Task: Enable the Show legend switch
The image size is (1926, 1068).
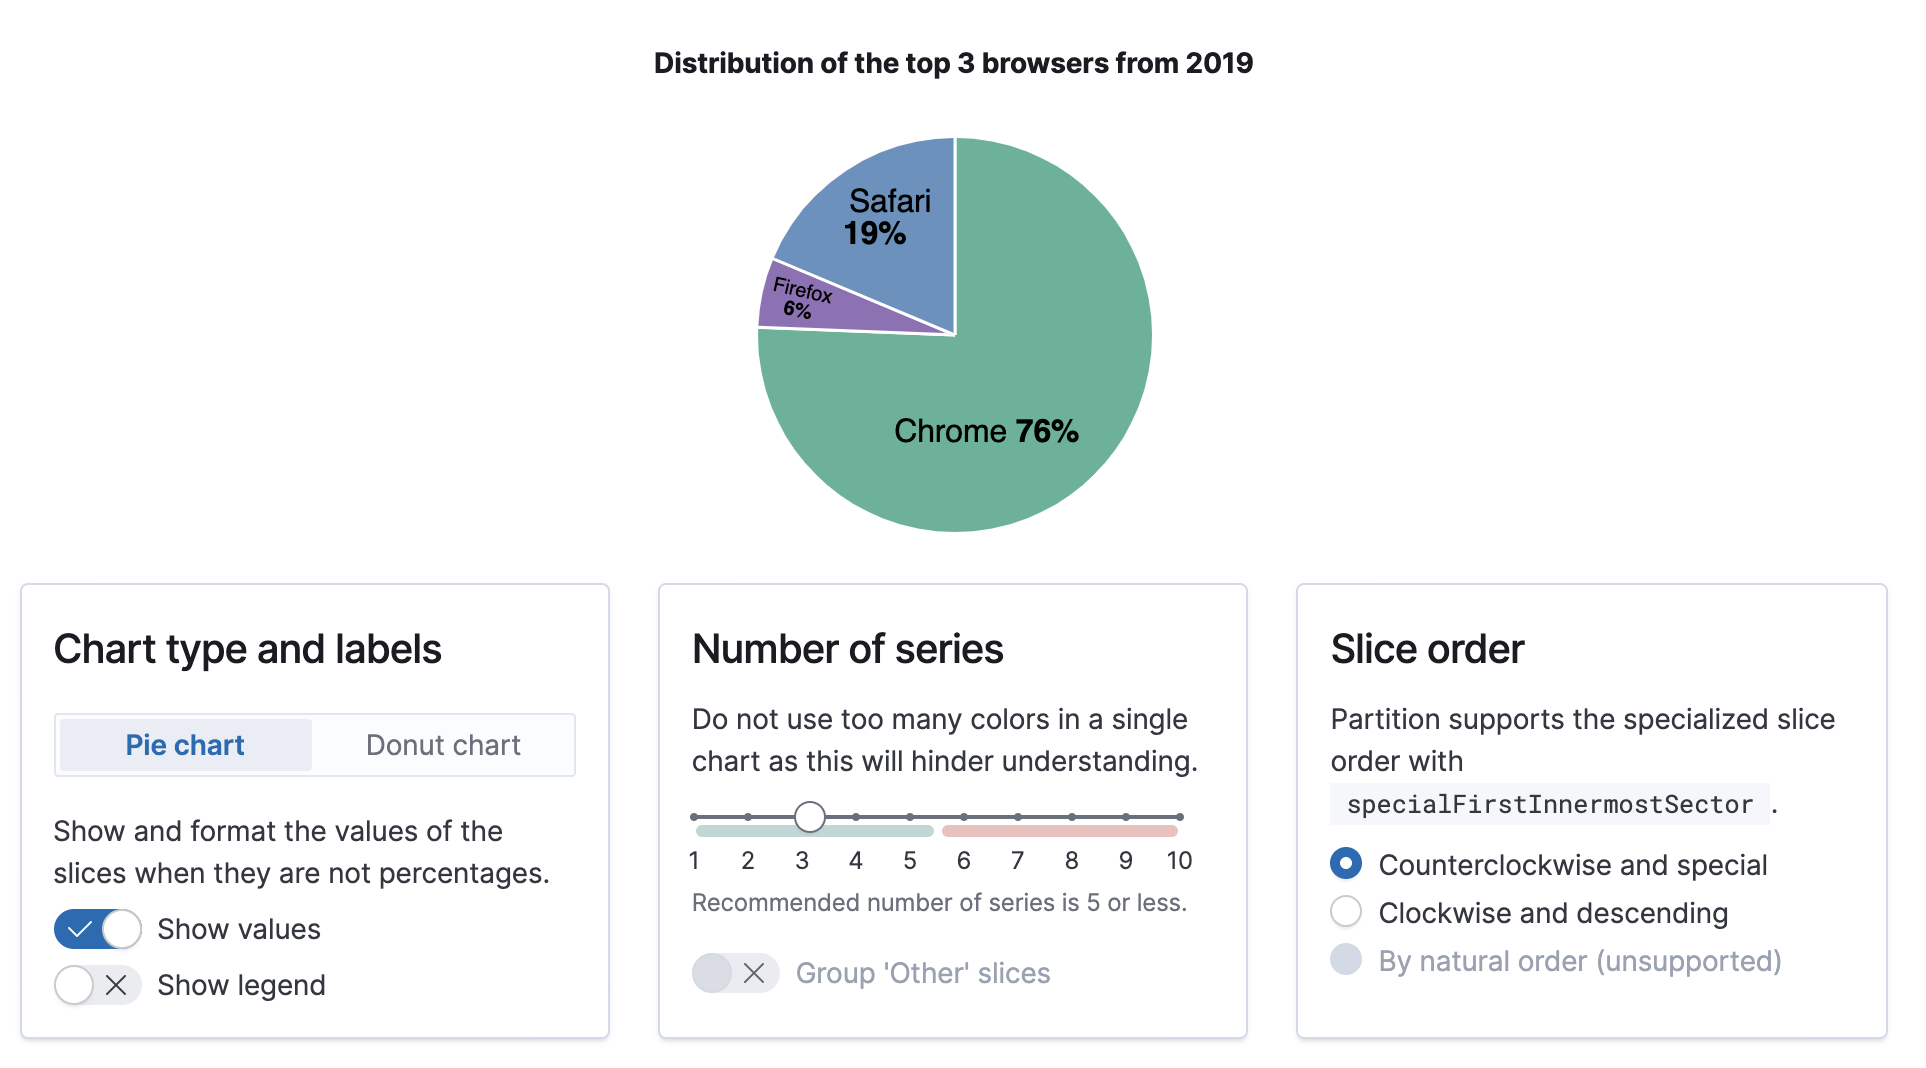Action: pyautogui.click(x=97, y=985)
